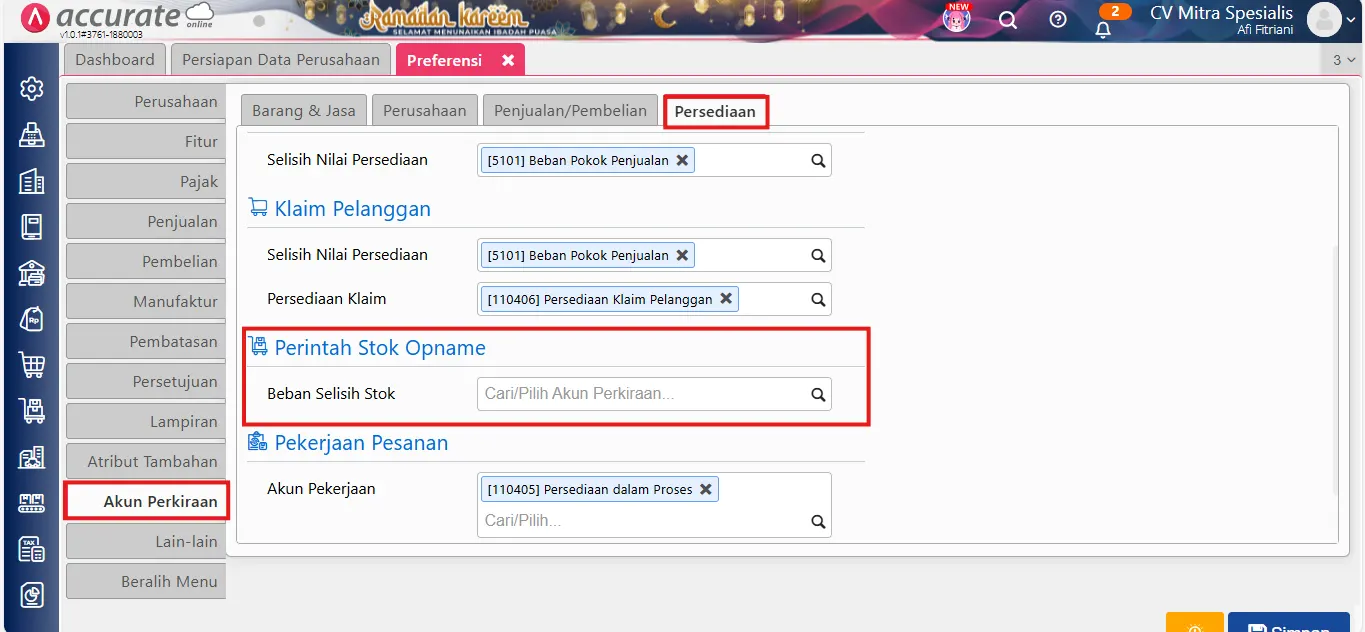The image size is (1365, 632).
Task: Switch to the Barang & Jasa tab
Action: 303,110
